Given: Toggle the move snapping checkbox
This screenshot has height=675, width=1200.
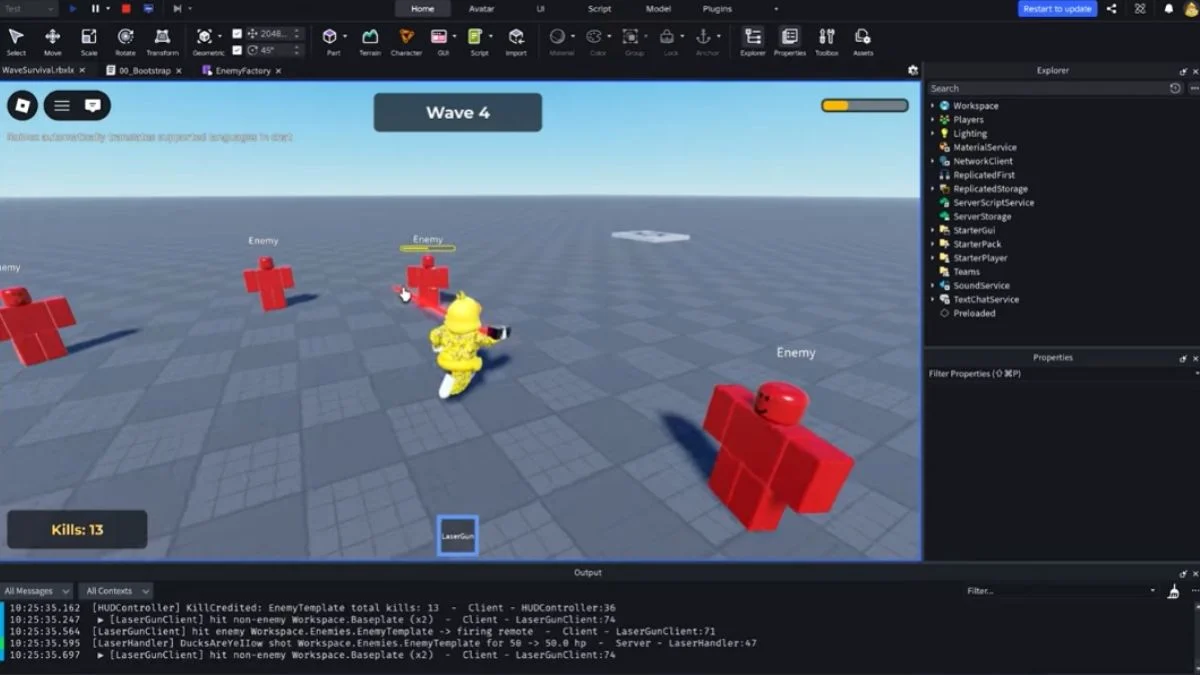Looking at the screenshot, I should (x=237, y=33).
